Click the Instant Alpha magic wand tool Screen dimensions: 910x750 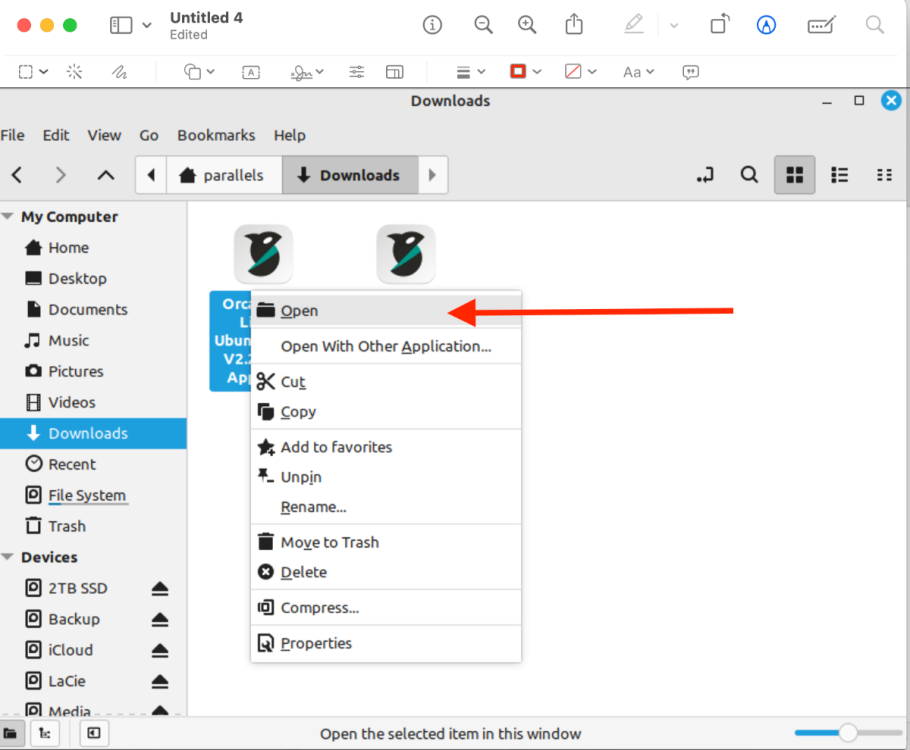tap(74, 72)
